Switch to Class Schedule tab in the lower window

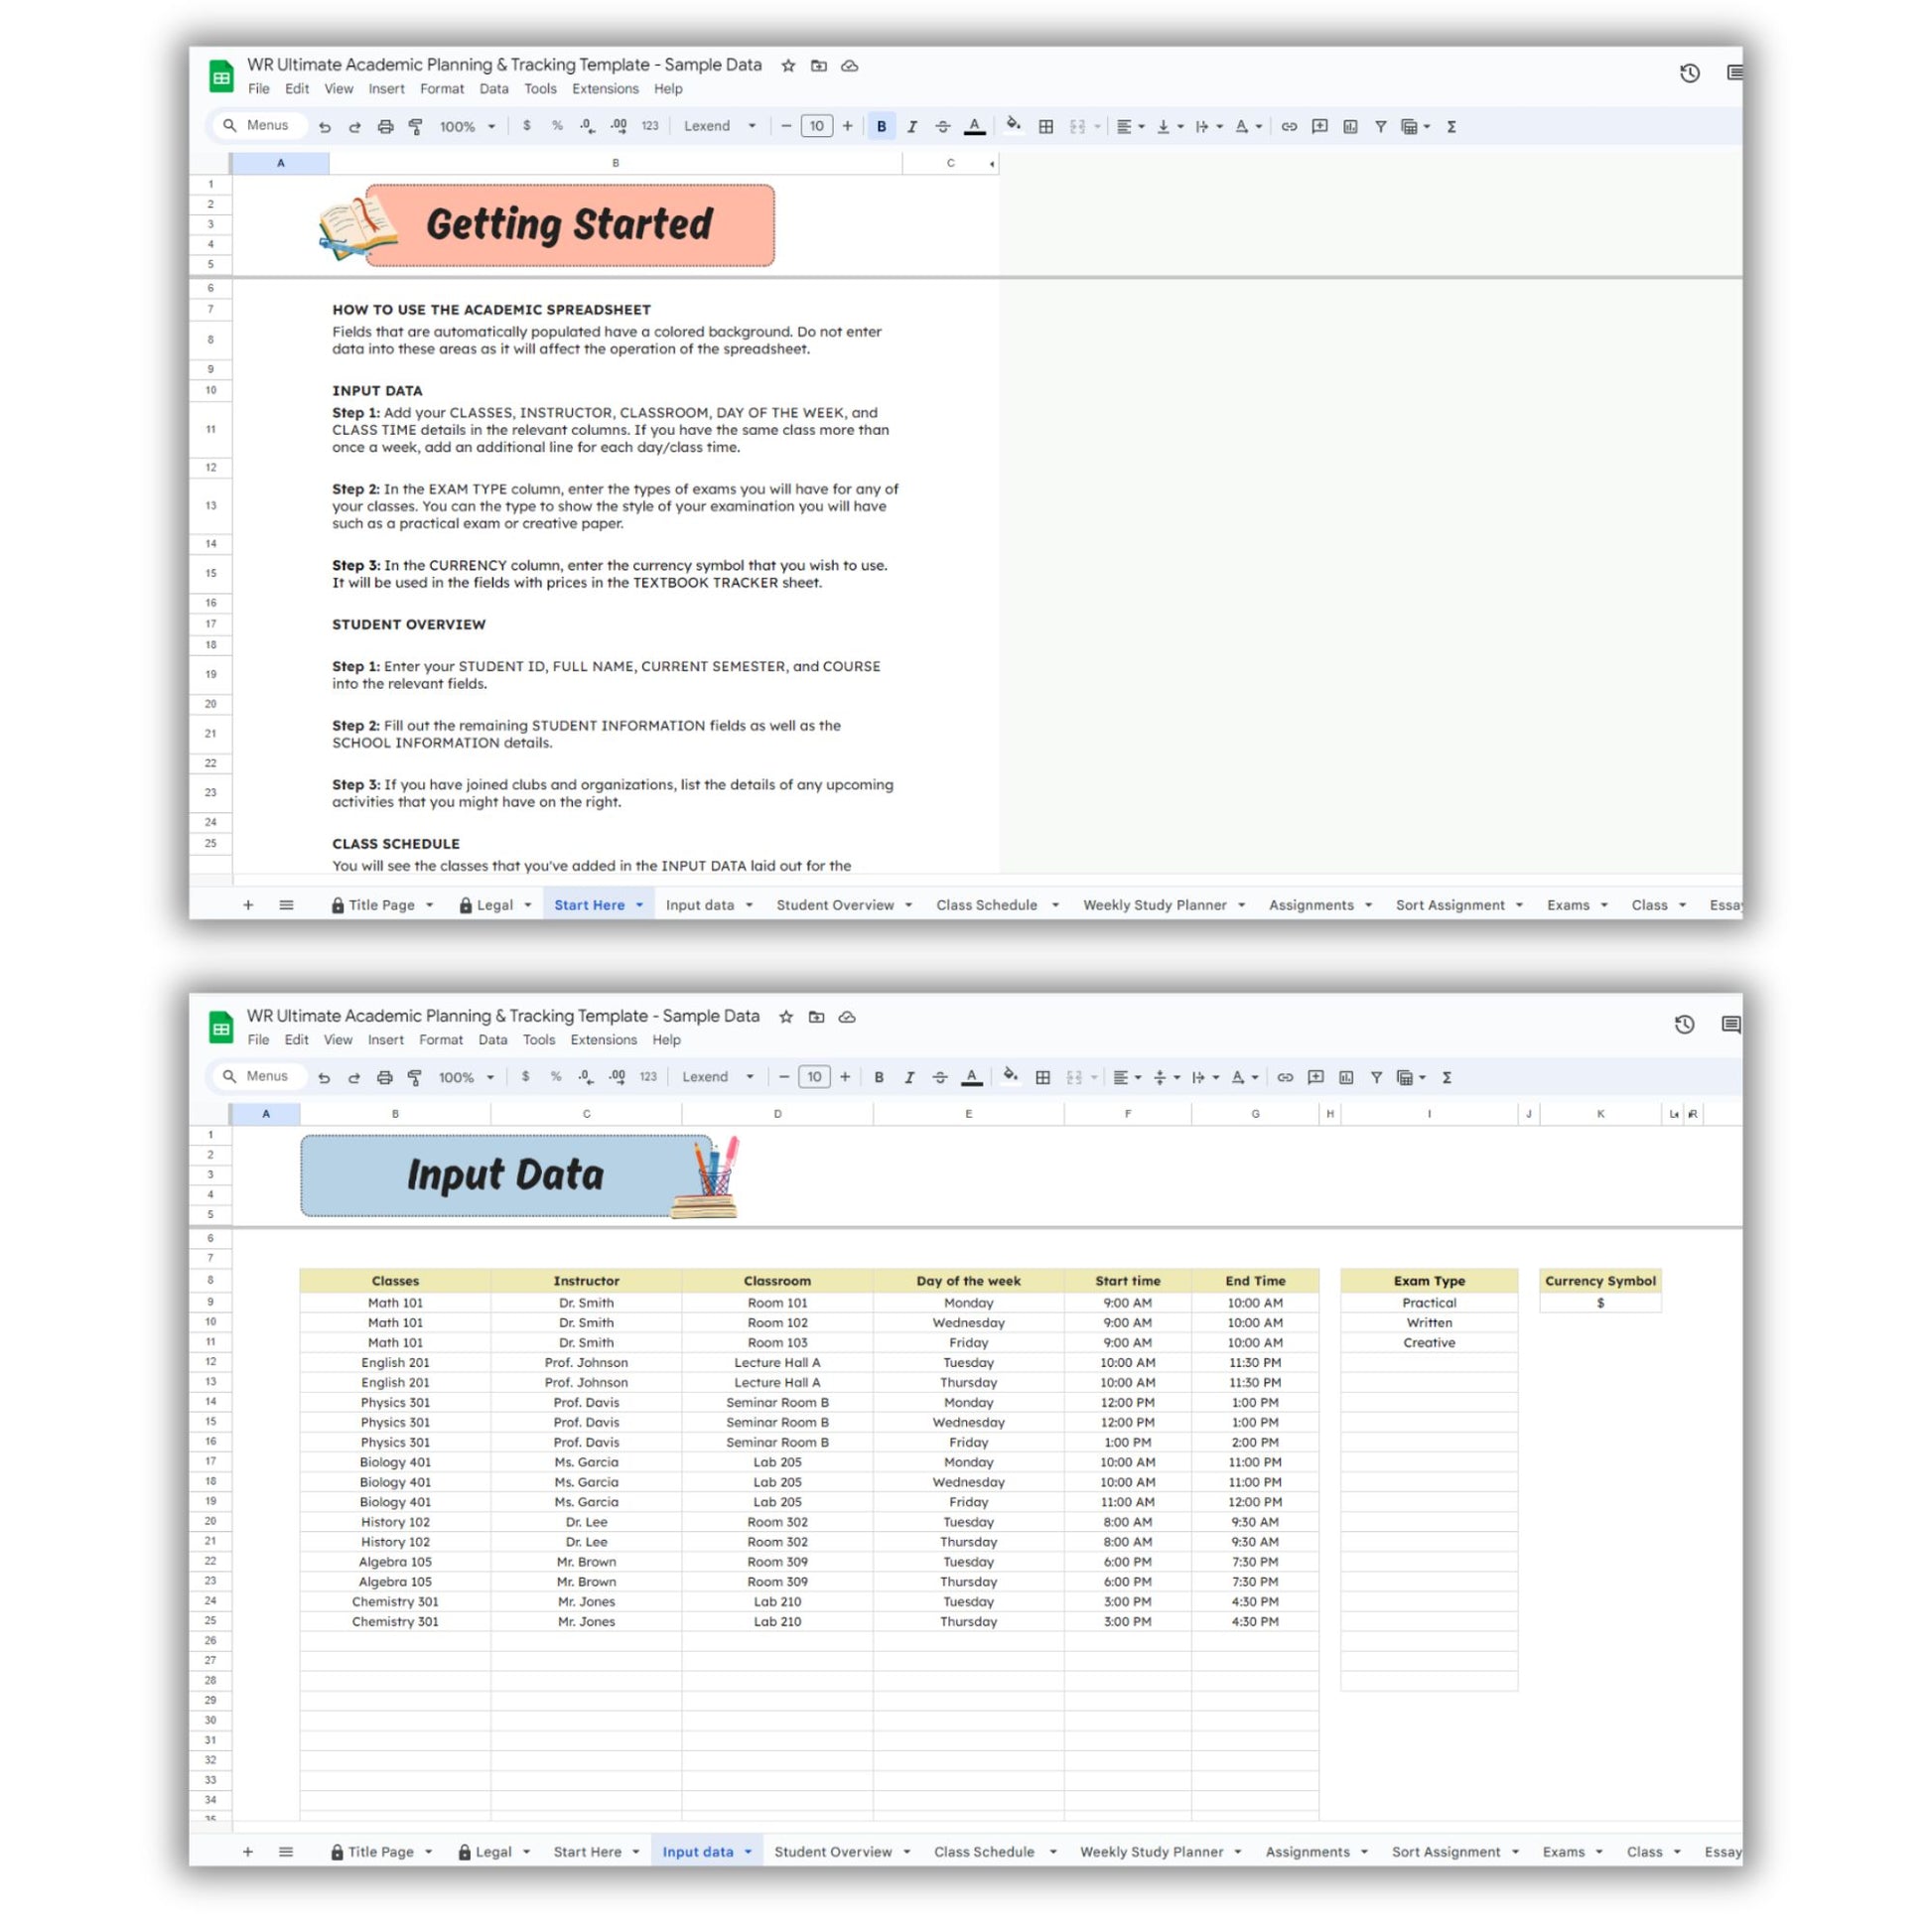pyautogui.click(x=983, y=1852)
